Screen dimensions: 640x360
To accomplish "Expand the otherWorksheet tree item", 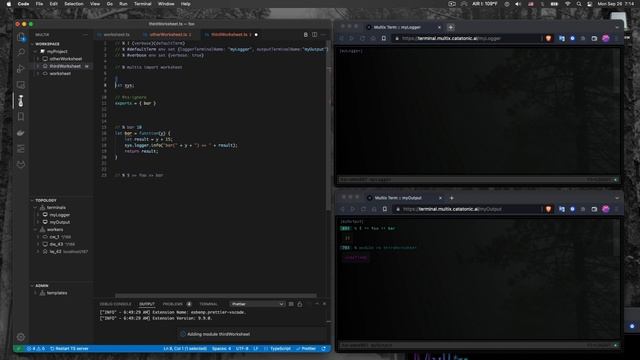I will (x=38, y=59).
